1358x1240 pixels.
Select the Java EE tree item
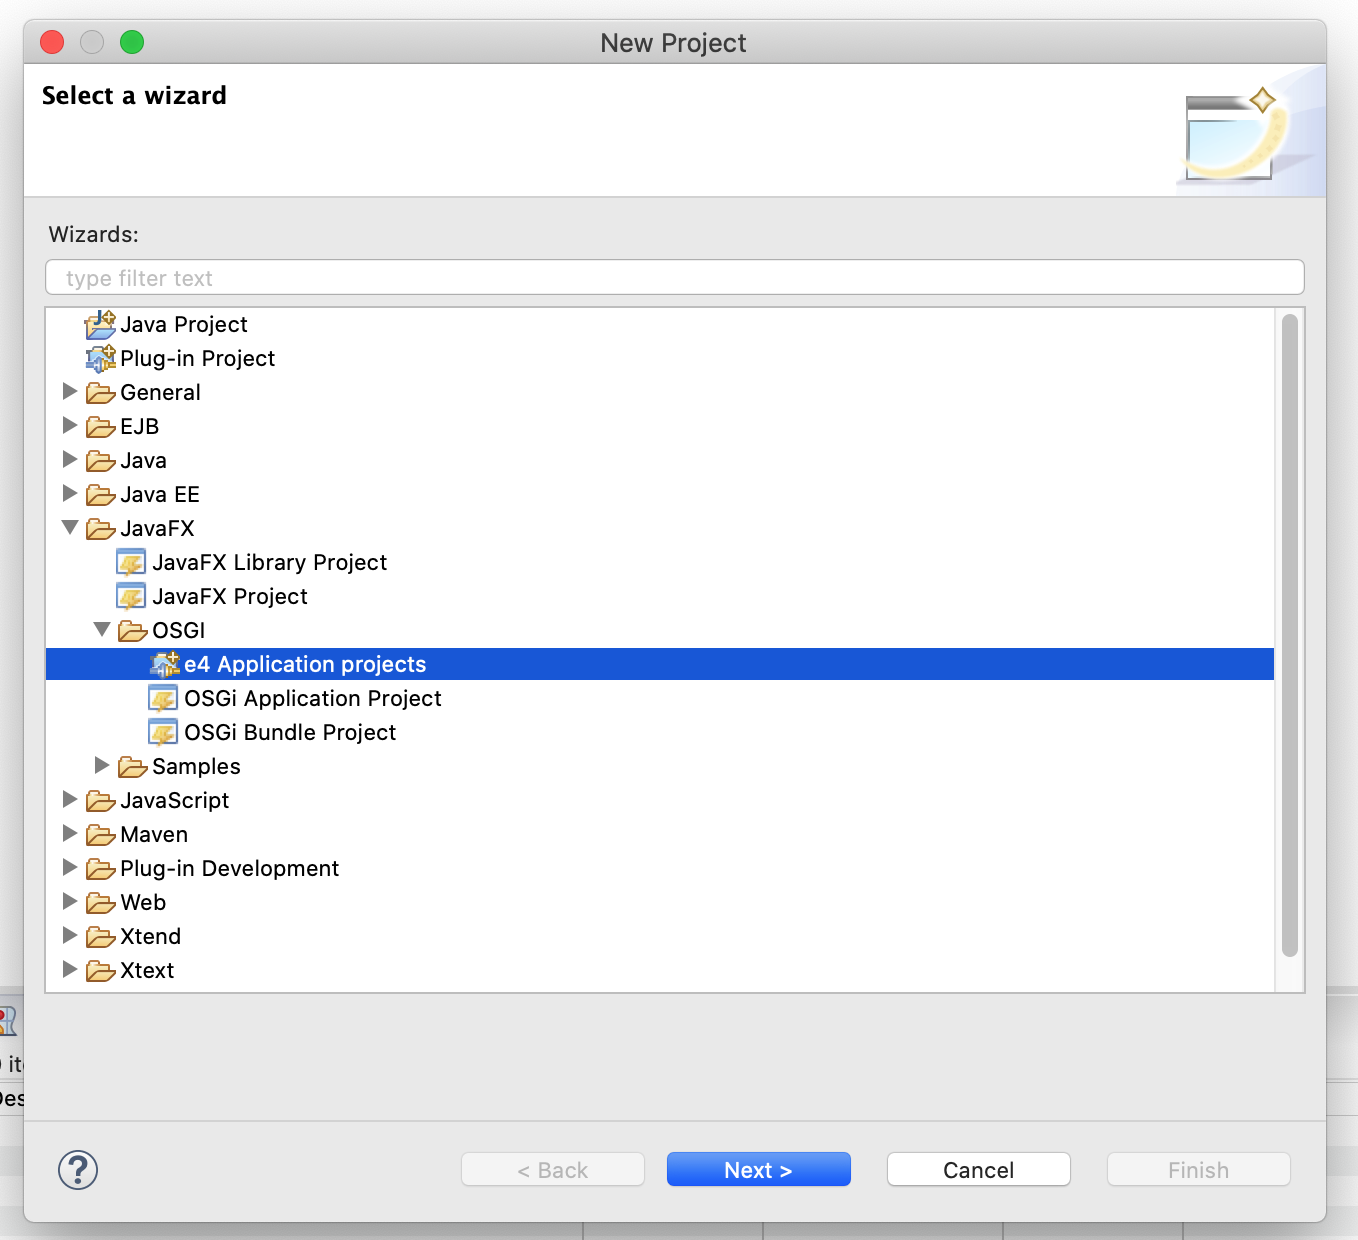159,495
